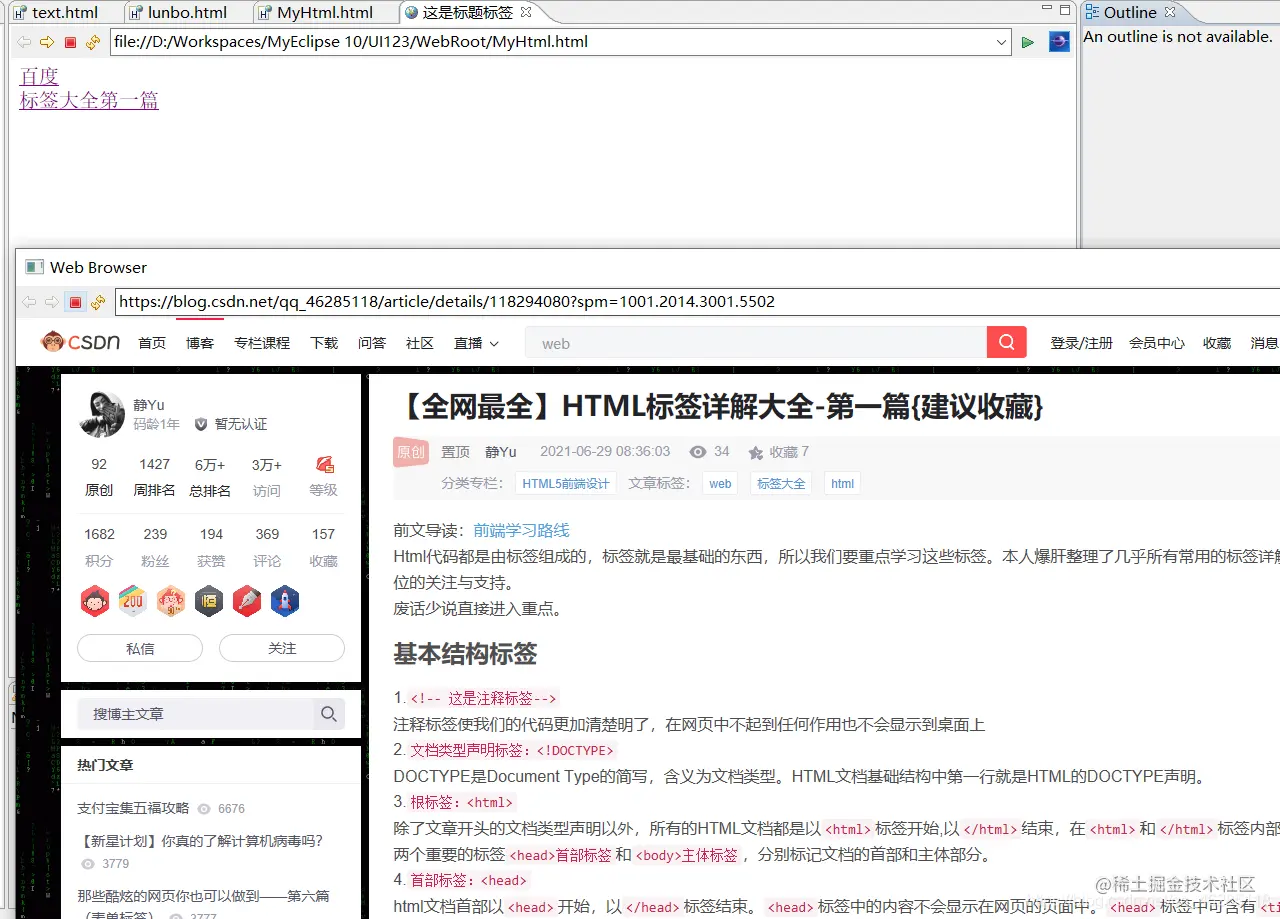Open the address bar history dropdown at the top

click(1001, 42)
